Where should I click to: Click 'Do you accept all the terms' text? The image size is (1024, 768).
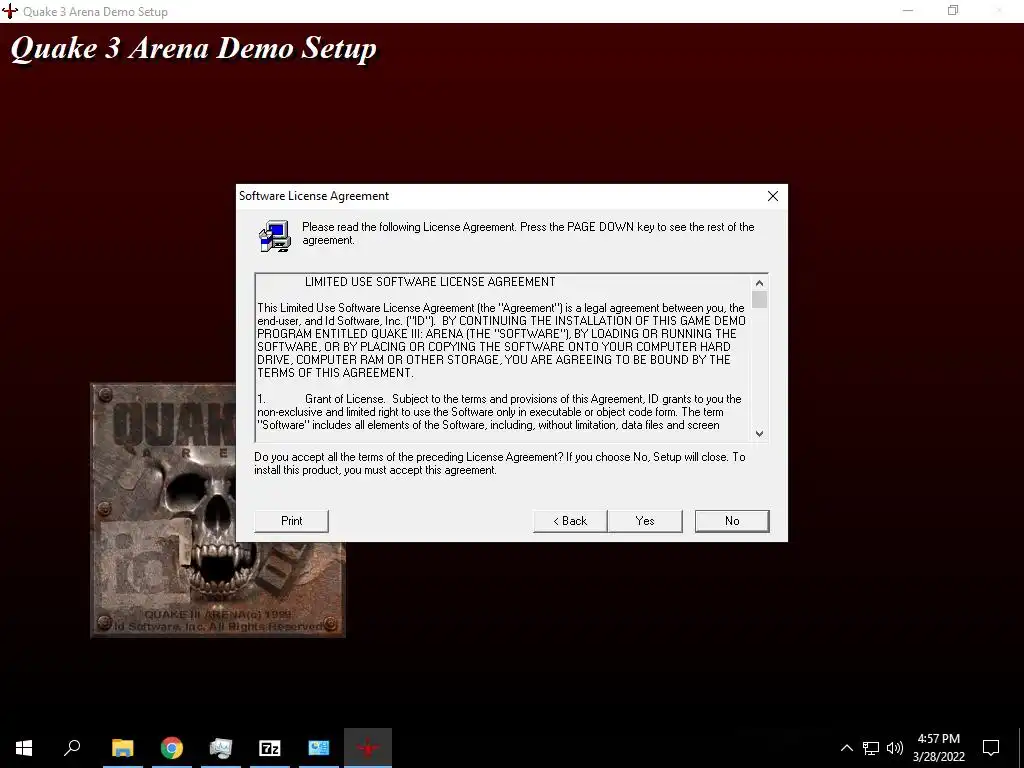pyautogui.click(x=500, y=464)
